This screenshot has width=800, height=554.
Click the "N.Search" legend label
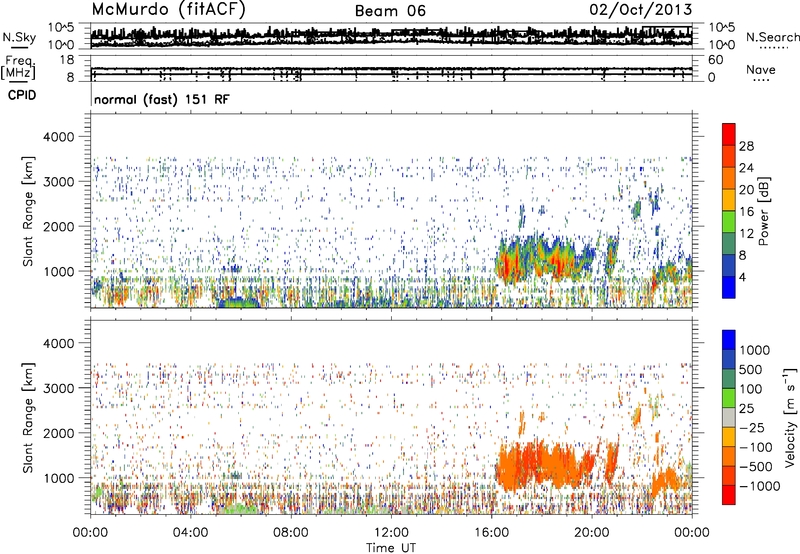772,37
